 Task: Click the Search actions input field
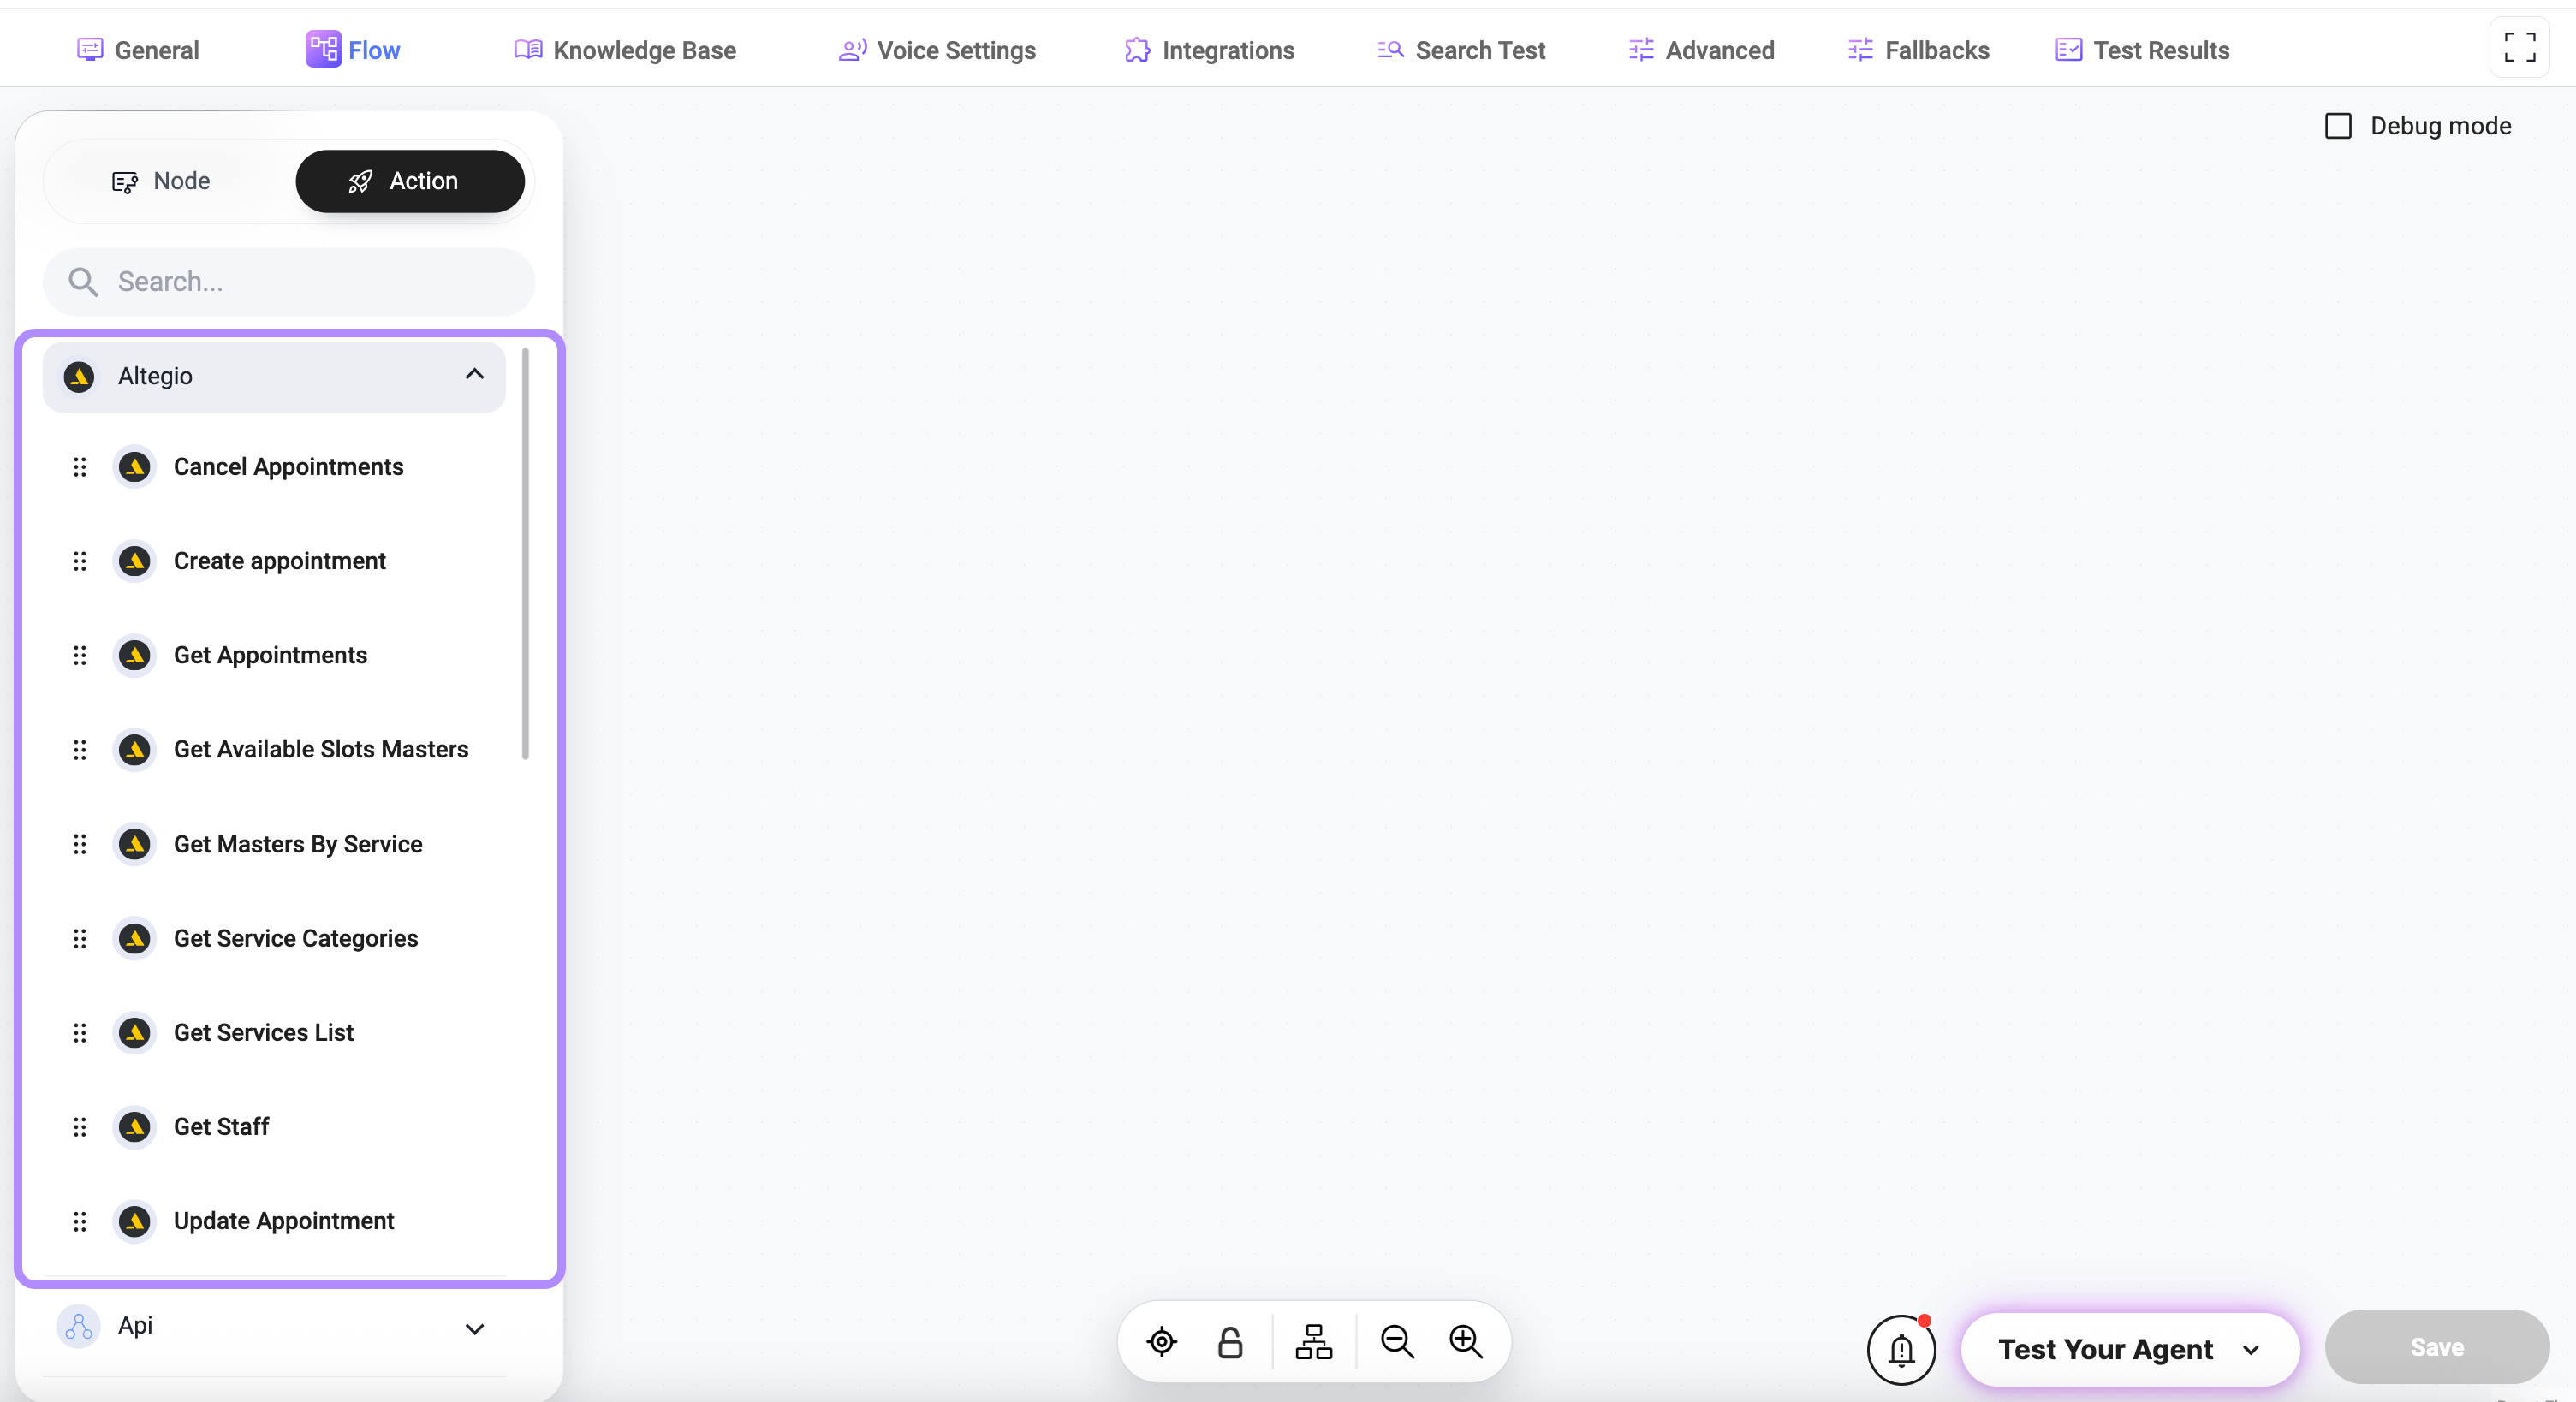coord(289,282)
